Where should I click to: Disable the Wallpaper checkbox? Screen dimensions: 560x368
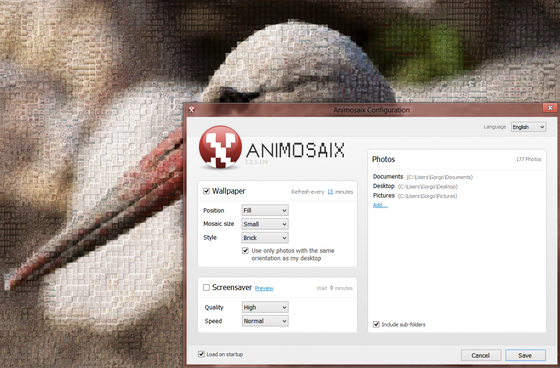click(206, 191)
